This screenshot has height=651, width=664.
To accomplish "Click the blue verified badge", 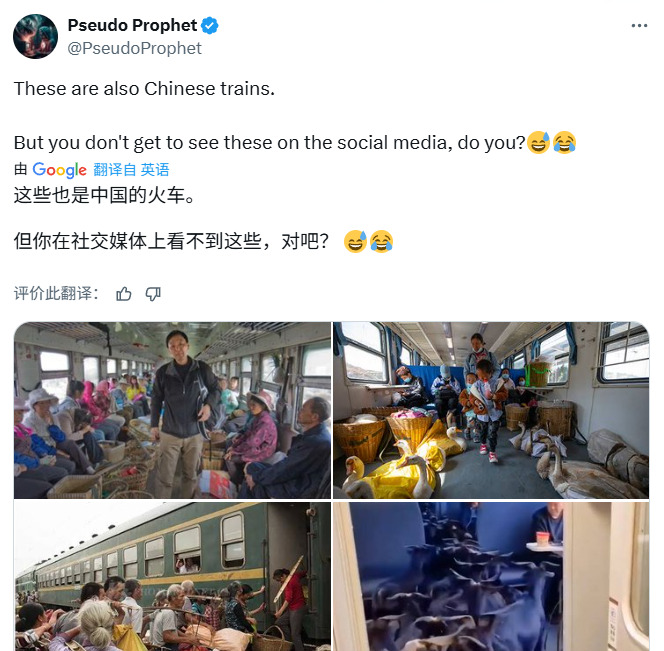I will point(209,25).
